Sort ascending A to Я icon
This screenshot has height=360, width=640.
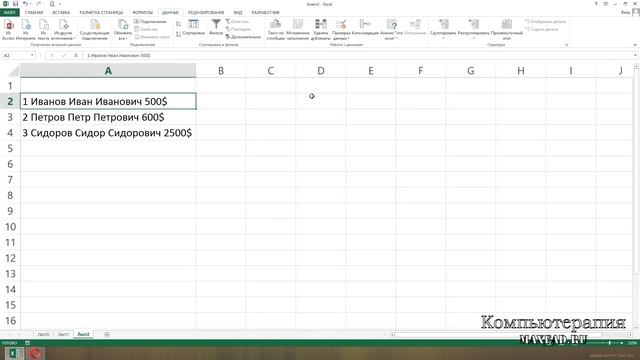coord(178,24)
